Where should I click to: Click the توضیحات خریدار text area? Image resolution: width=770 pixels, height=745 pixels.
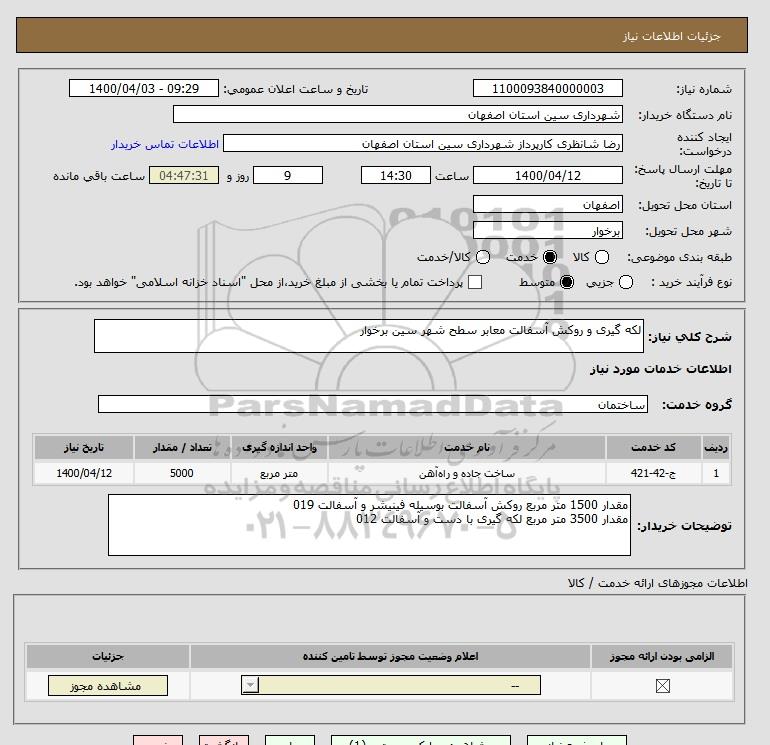pyautogui.click(x=369, y=525)
